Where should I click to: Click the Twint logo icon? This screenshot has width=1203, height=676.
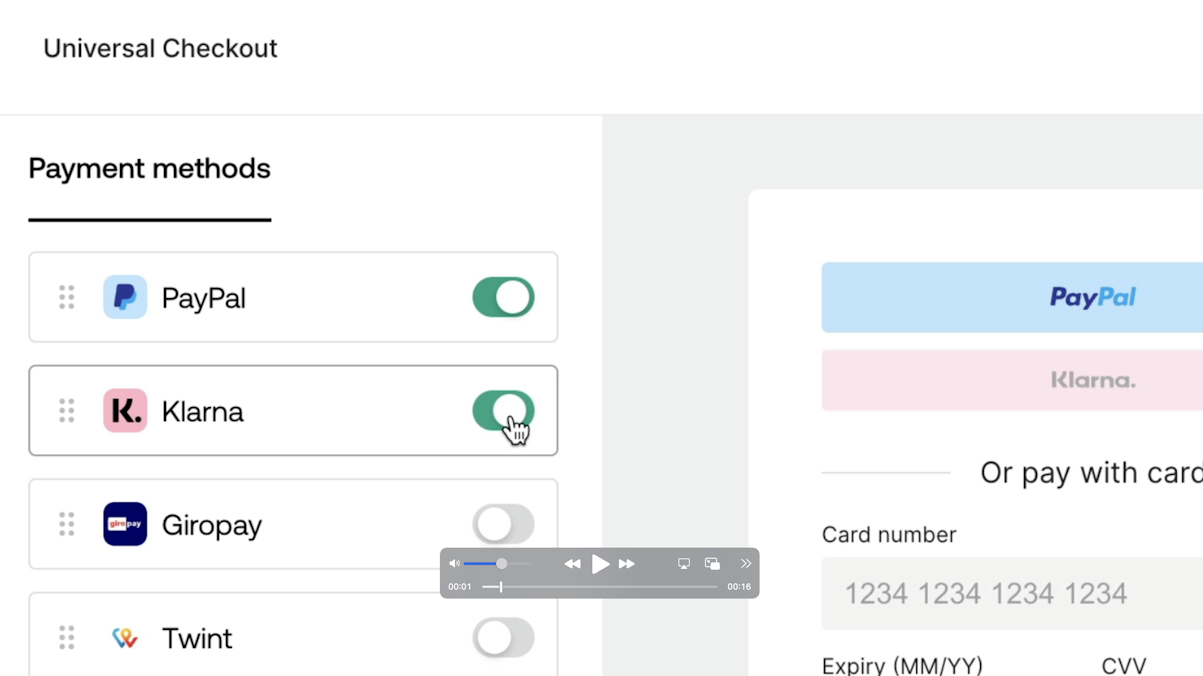click(125, 638)
